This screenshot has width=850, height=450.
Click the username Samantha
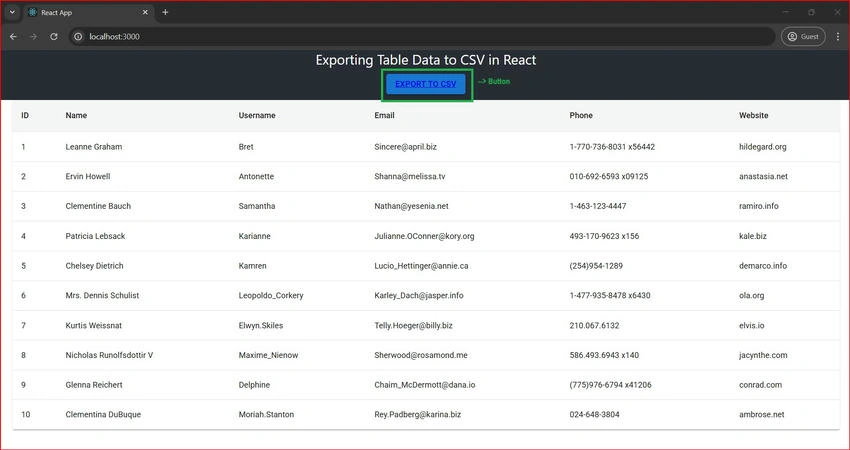tap(257, 206)
